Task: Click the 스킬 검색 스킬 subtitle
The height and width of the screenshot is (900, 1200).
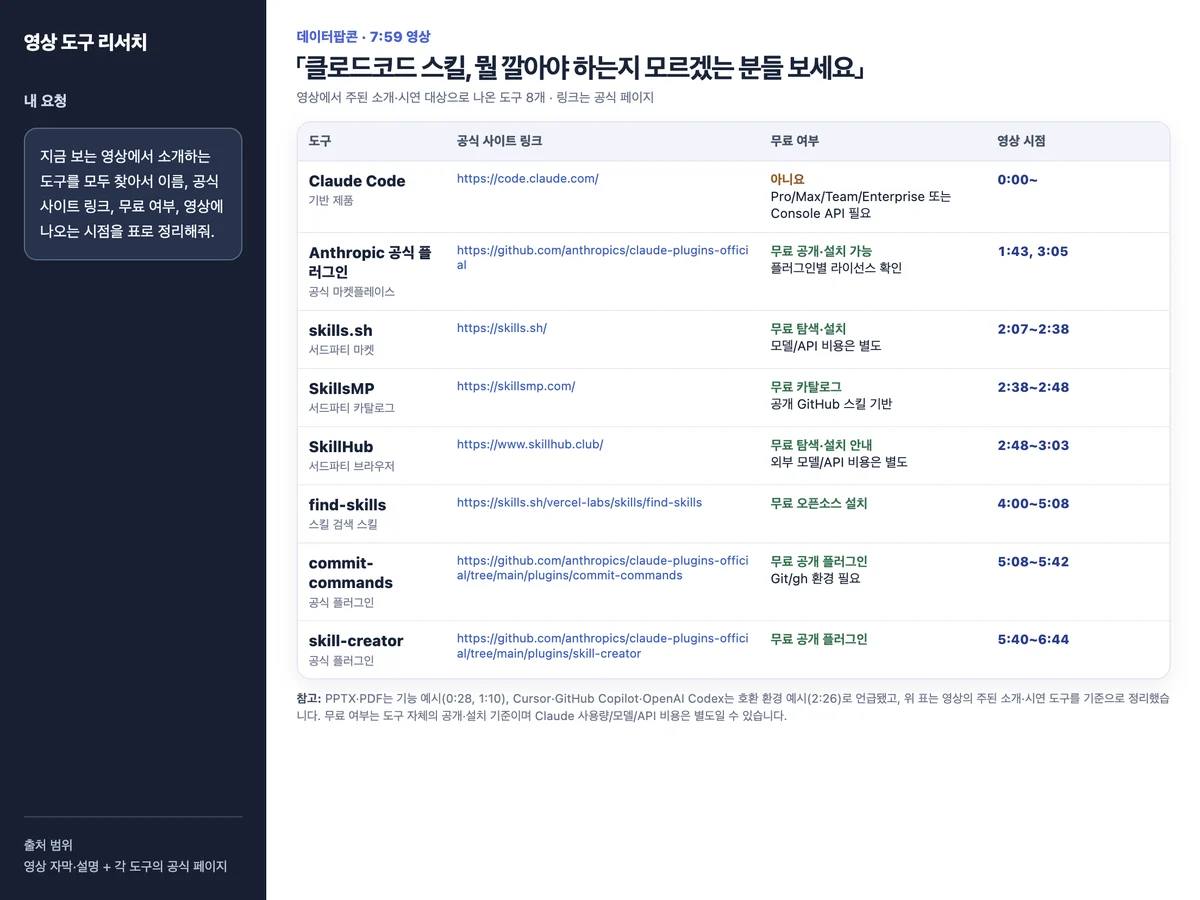Action: (x=343, y=524)
